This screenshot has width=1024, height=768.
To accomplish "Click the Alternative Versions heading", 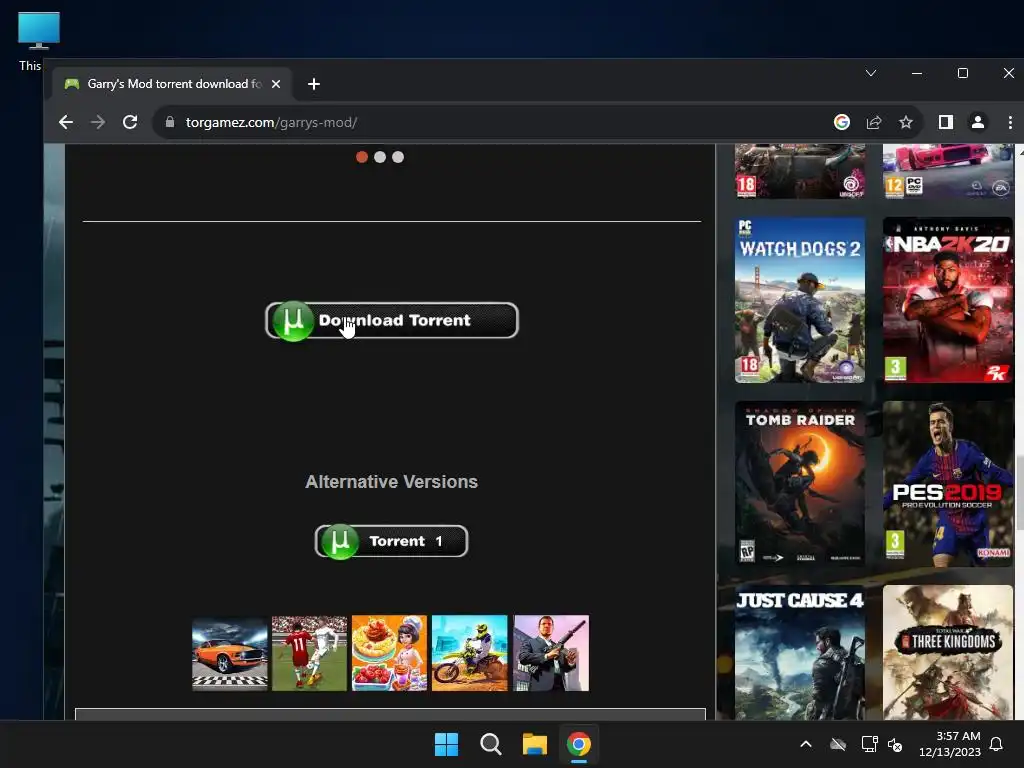I will coord(391,482).
